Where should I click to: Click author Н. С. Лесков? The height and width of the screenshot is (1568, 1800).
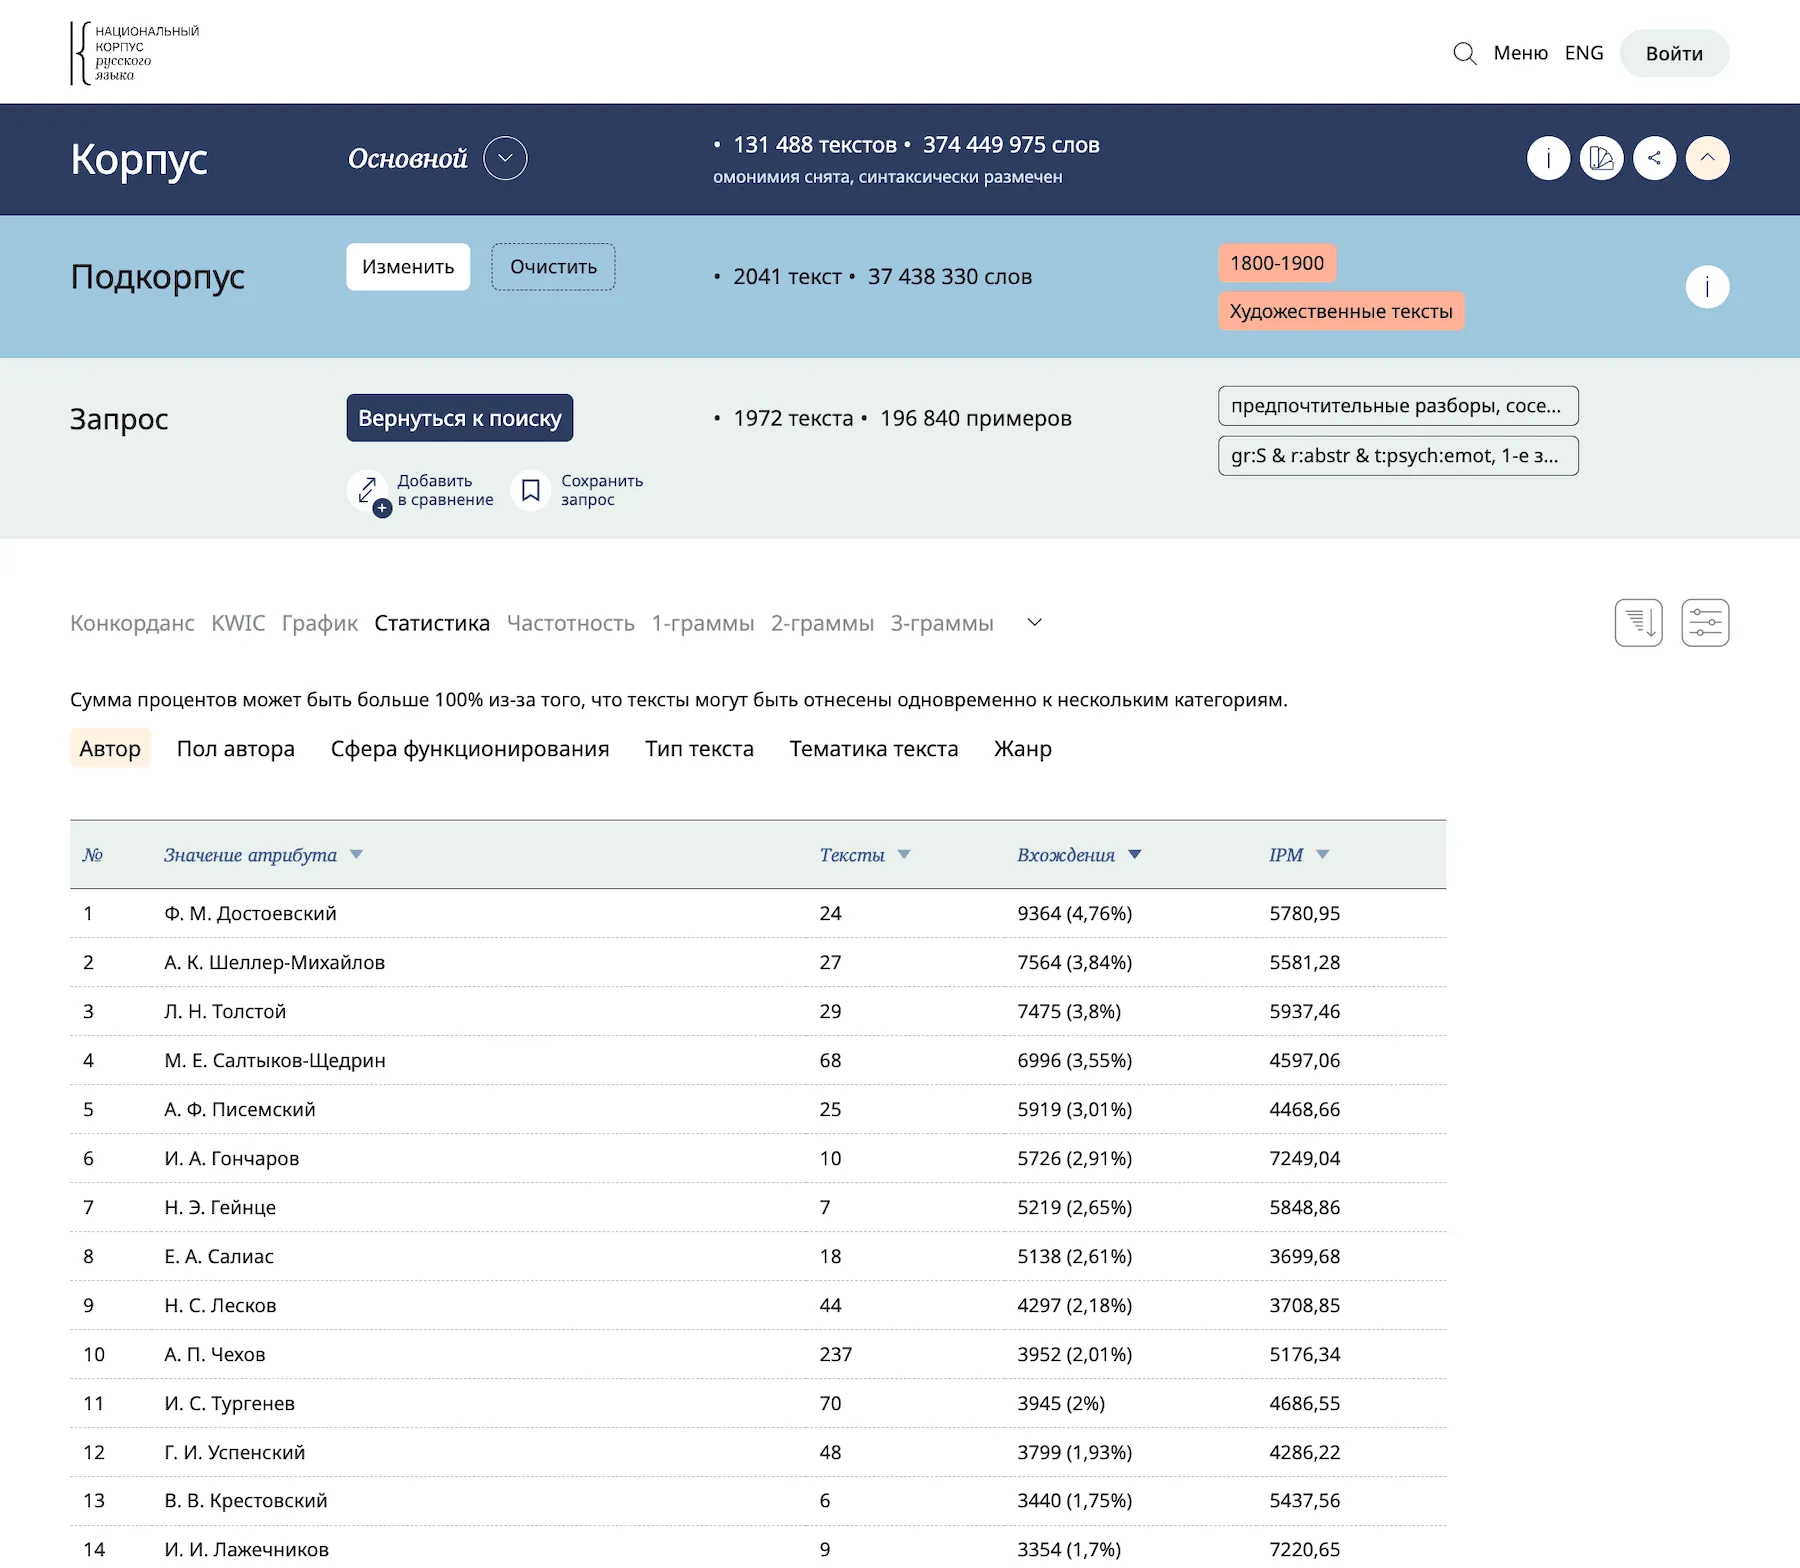[x=220, y=1305]
